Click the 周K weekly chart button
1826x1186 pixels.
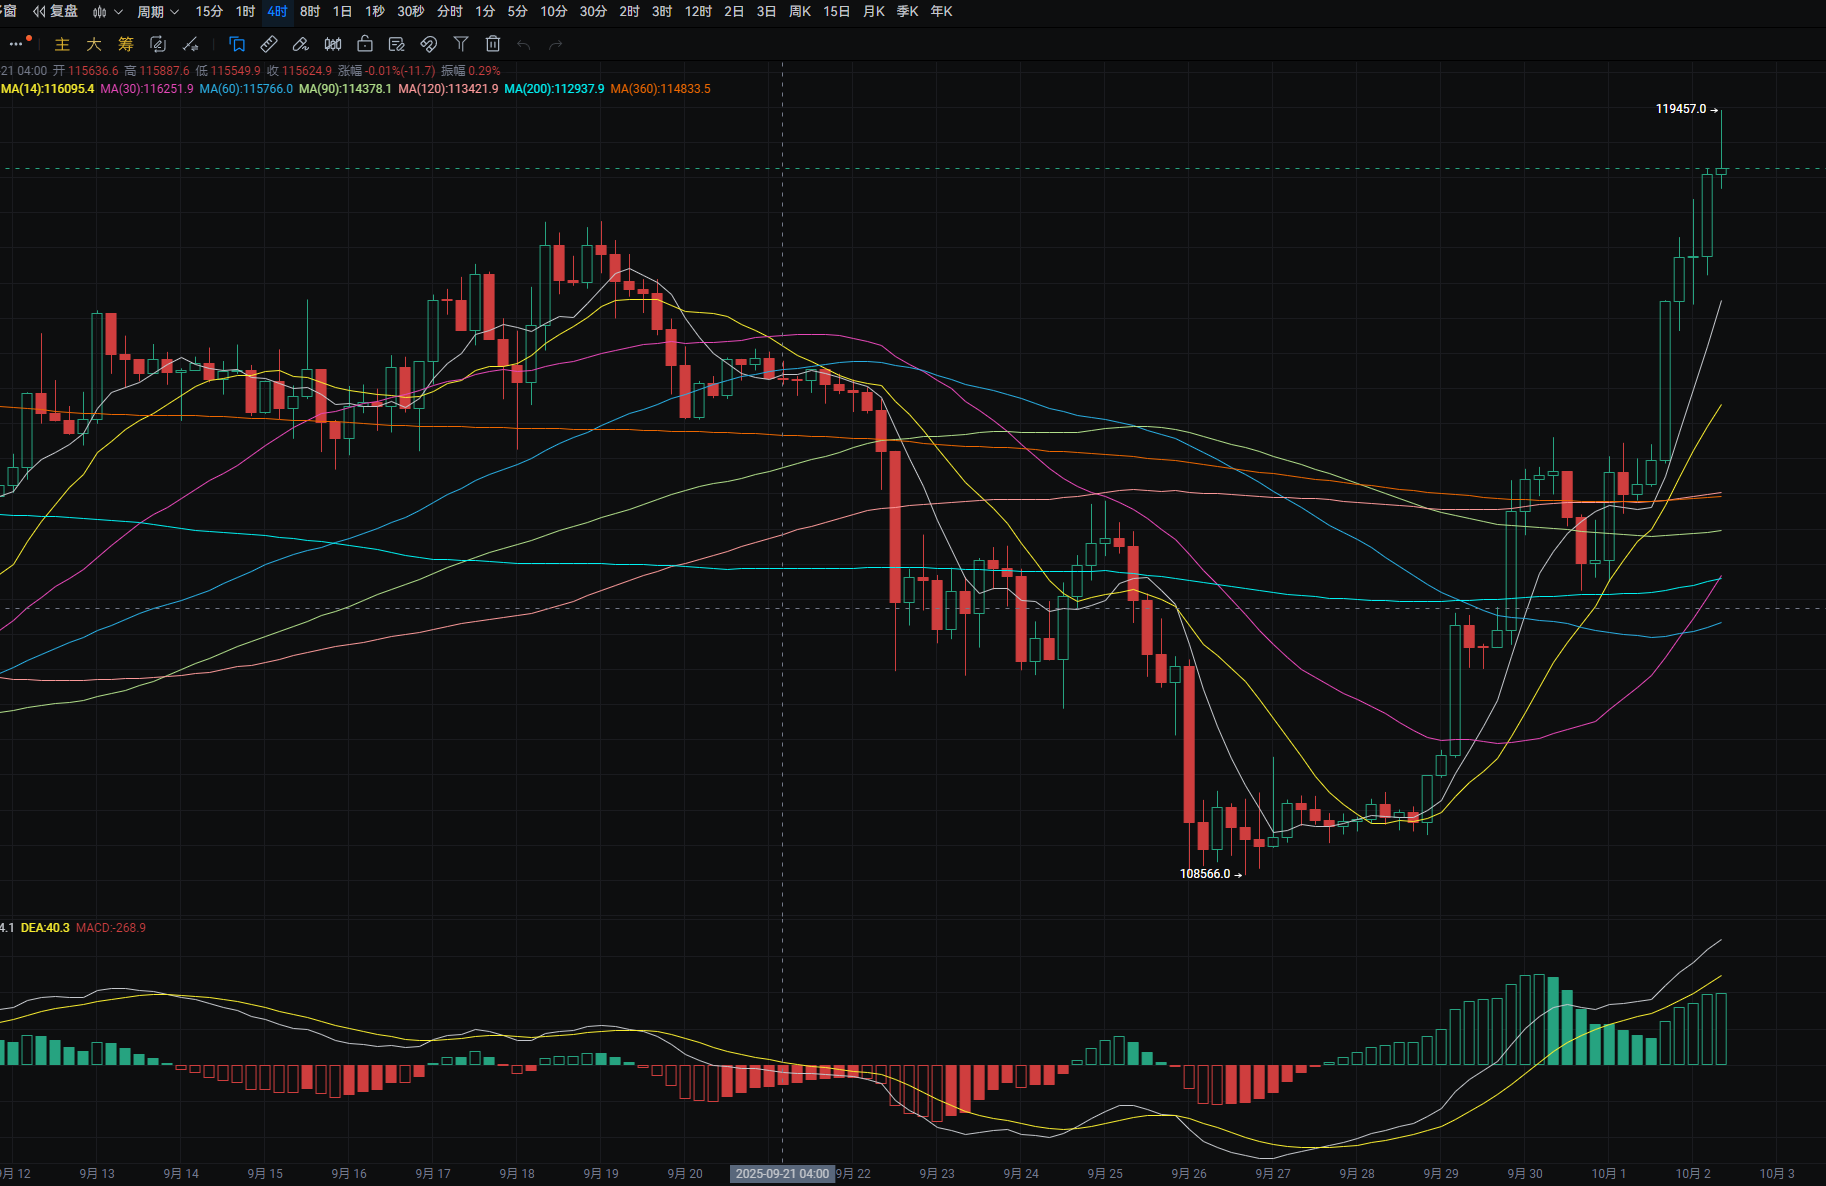pyautogui.click(x=800, y=12)
